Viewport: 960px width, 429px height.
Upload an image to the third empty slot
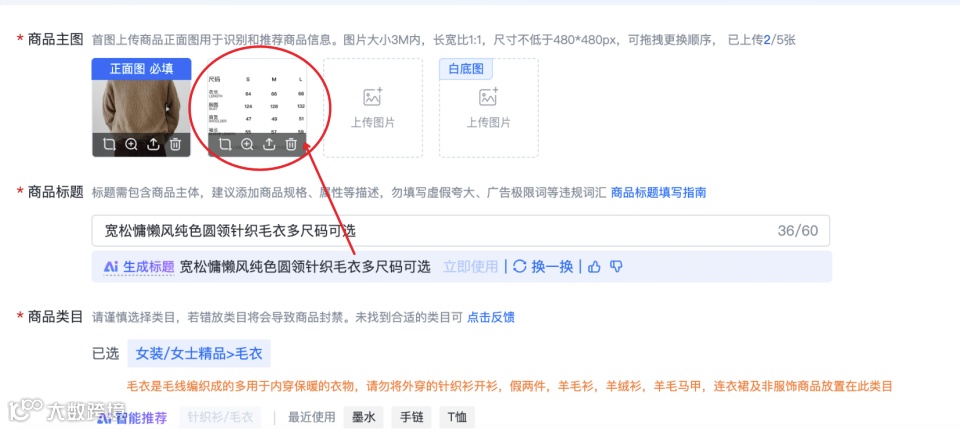point(373,108)
